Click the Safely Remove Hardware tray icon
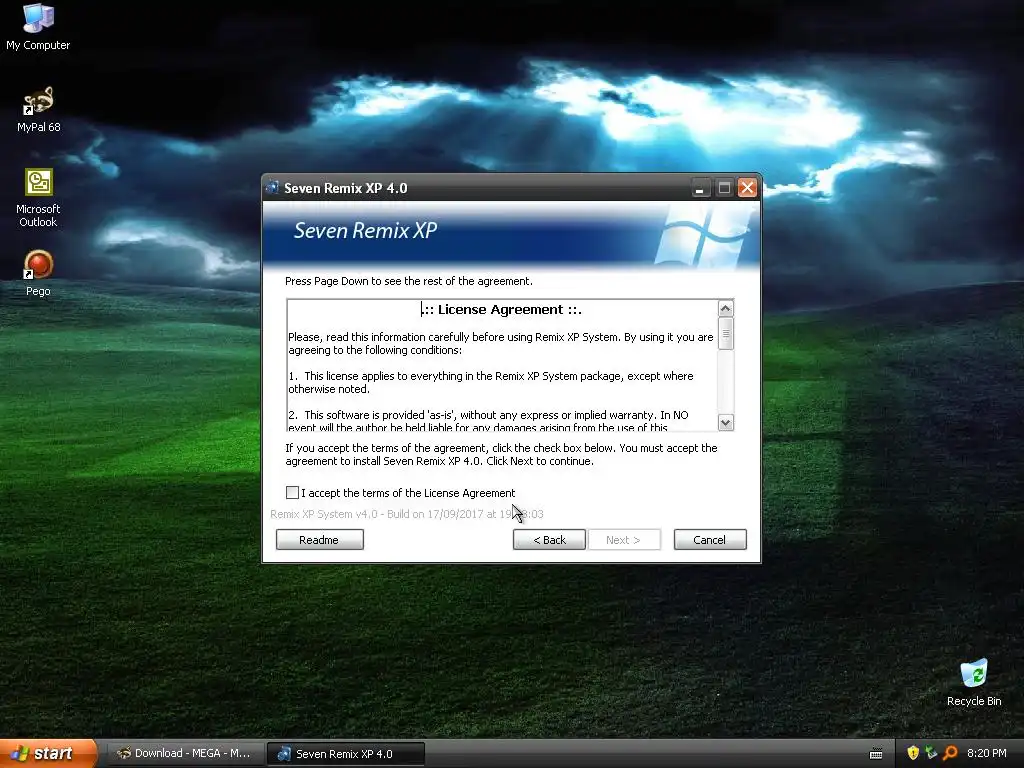 click(x=931, y=753)
